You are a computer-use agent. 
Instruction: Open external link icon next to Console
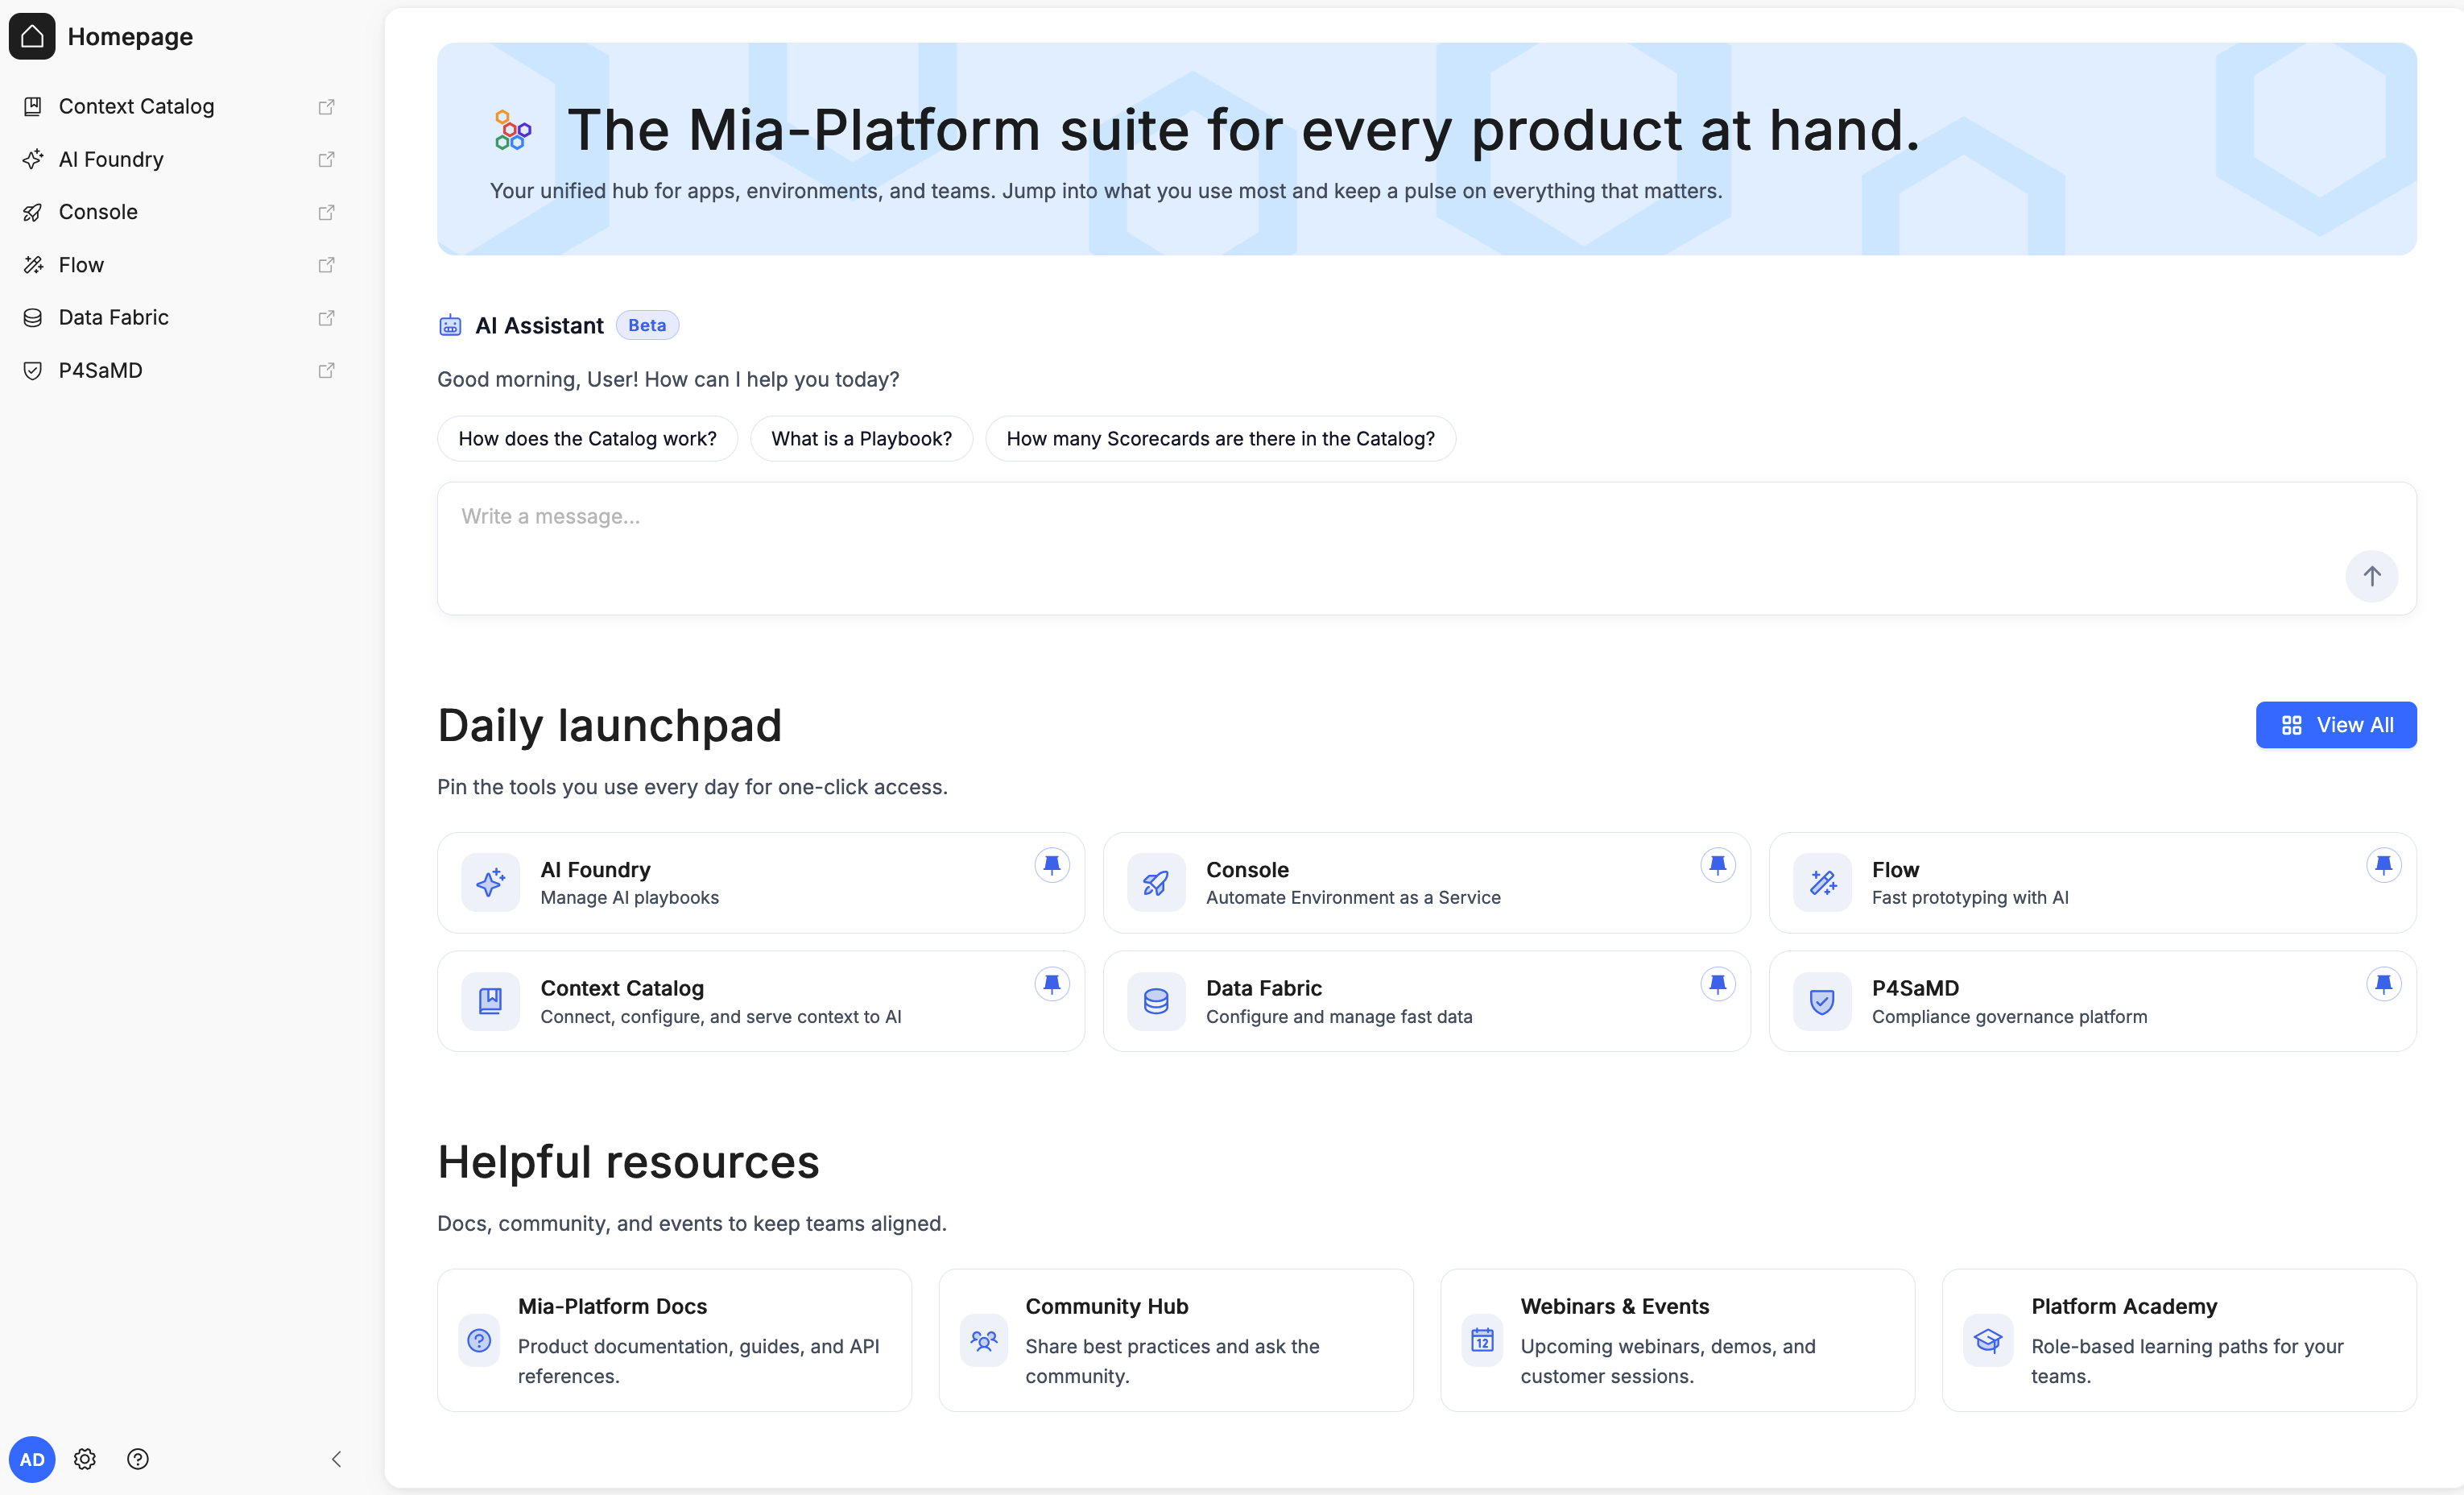[326, 212]
